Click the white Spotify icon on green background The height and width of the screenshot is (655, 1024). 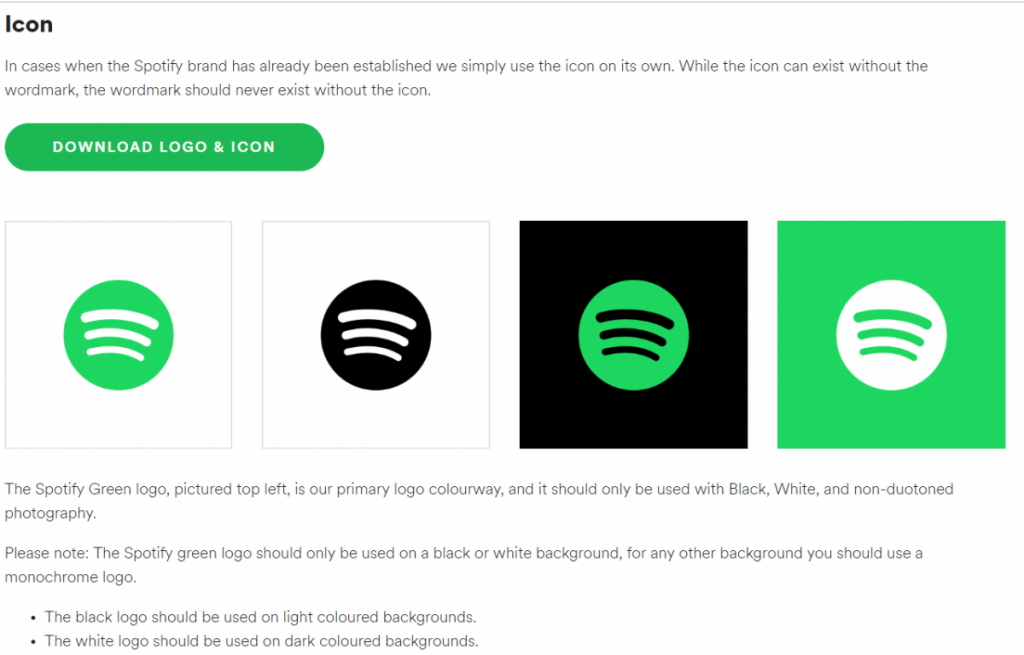tap(890, 334)
